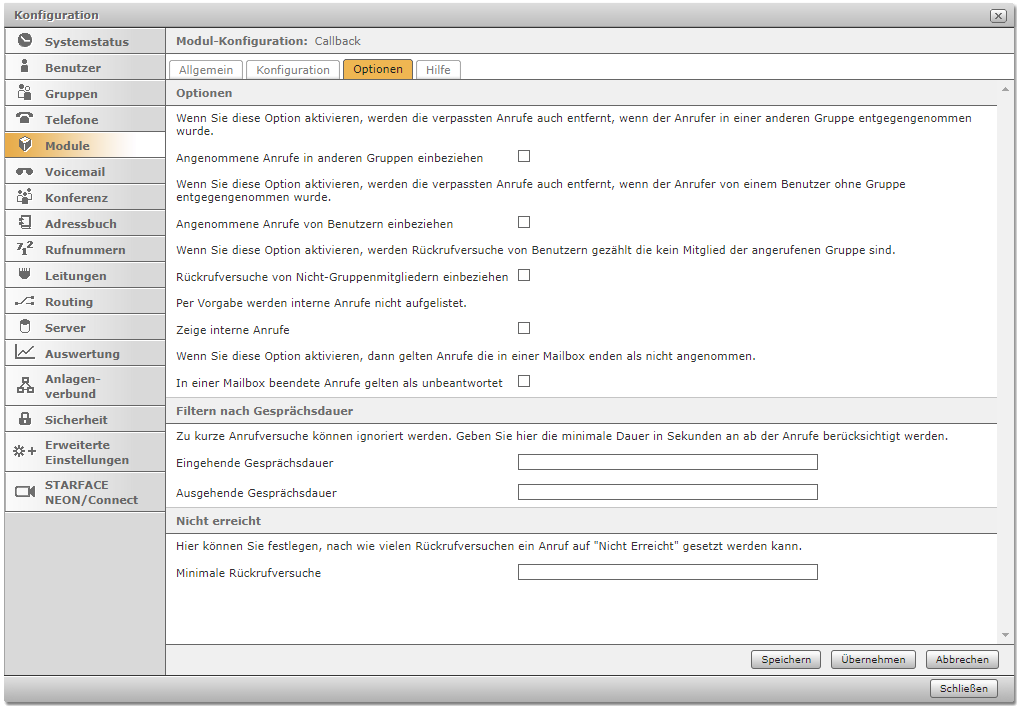Toggle the 'Zeige interne Anrufe' checkbox
This screenshot has height=707, width=1017.
point(524,328)
